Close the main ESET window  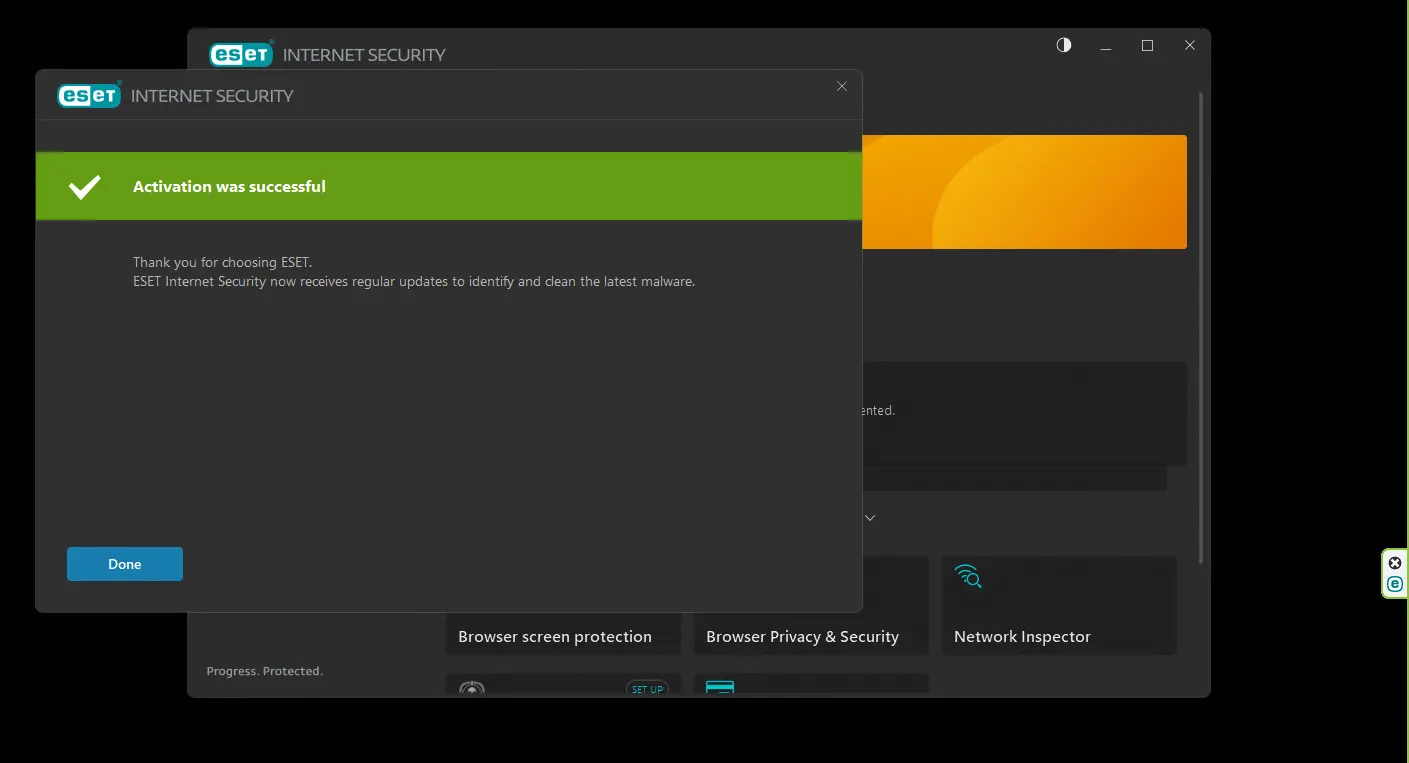tap(1190, 45)
